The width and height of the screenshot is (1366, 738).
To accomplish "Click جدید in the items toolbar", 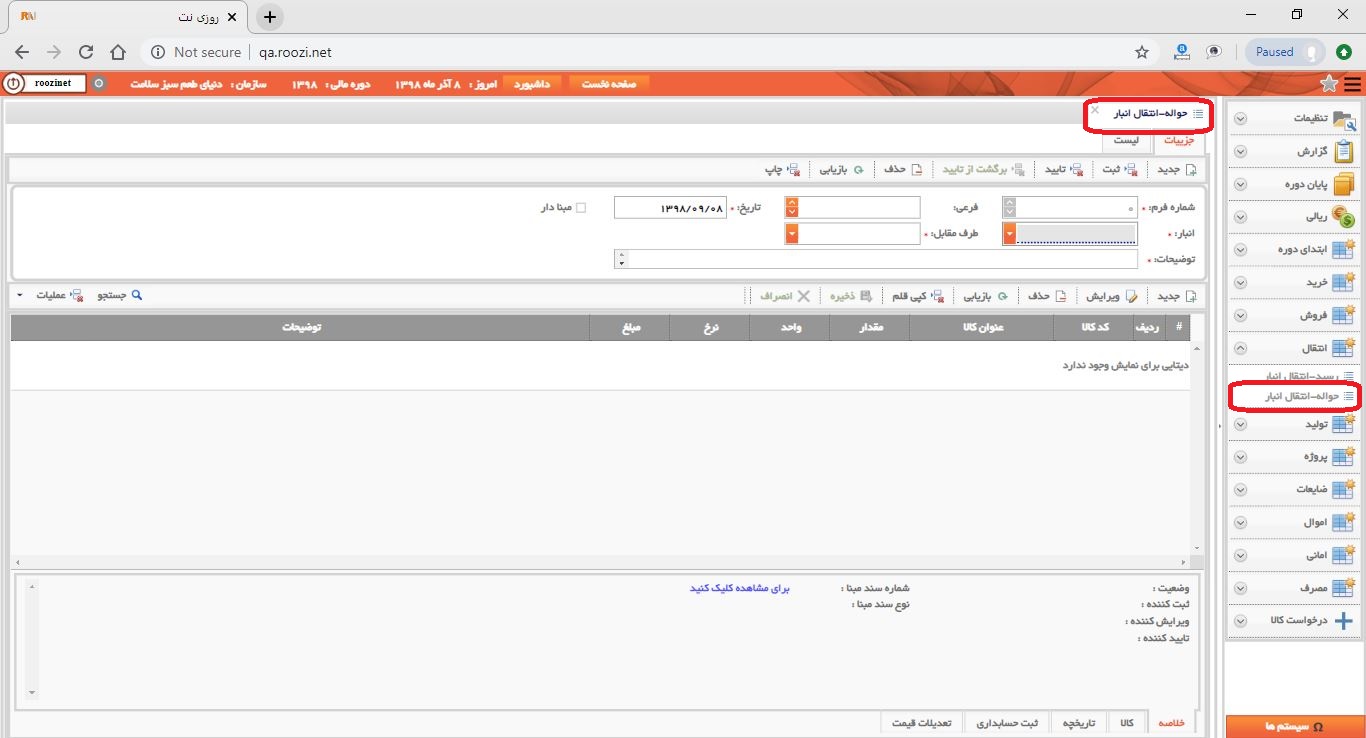I will [x=1176, y=296].
